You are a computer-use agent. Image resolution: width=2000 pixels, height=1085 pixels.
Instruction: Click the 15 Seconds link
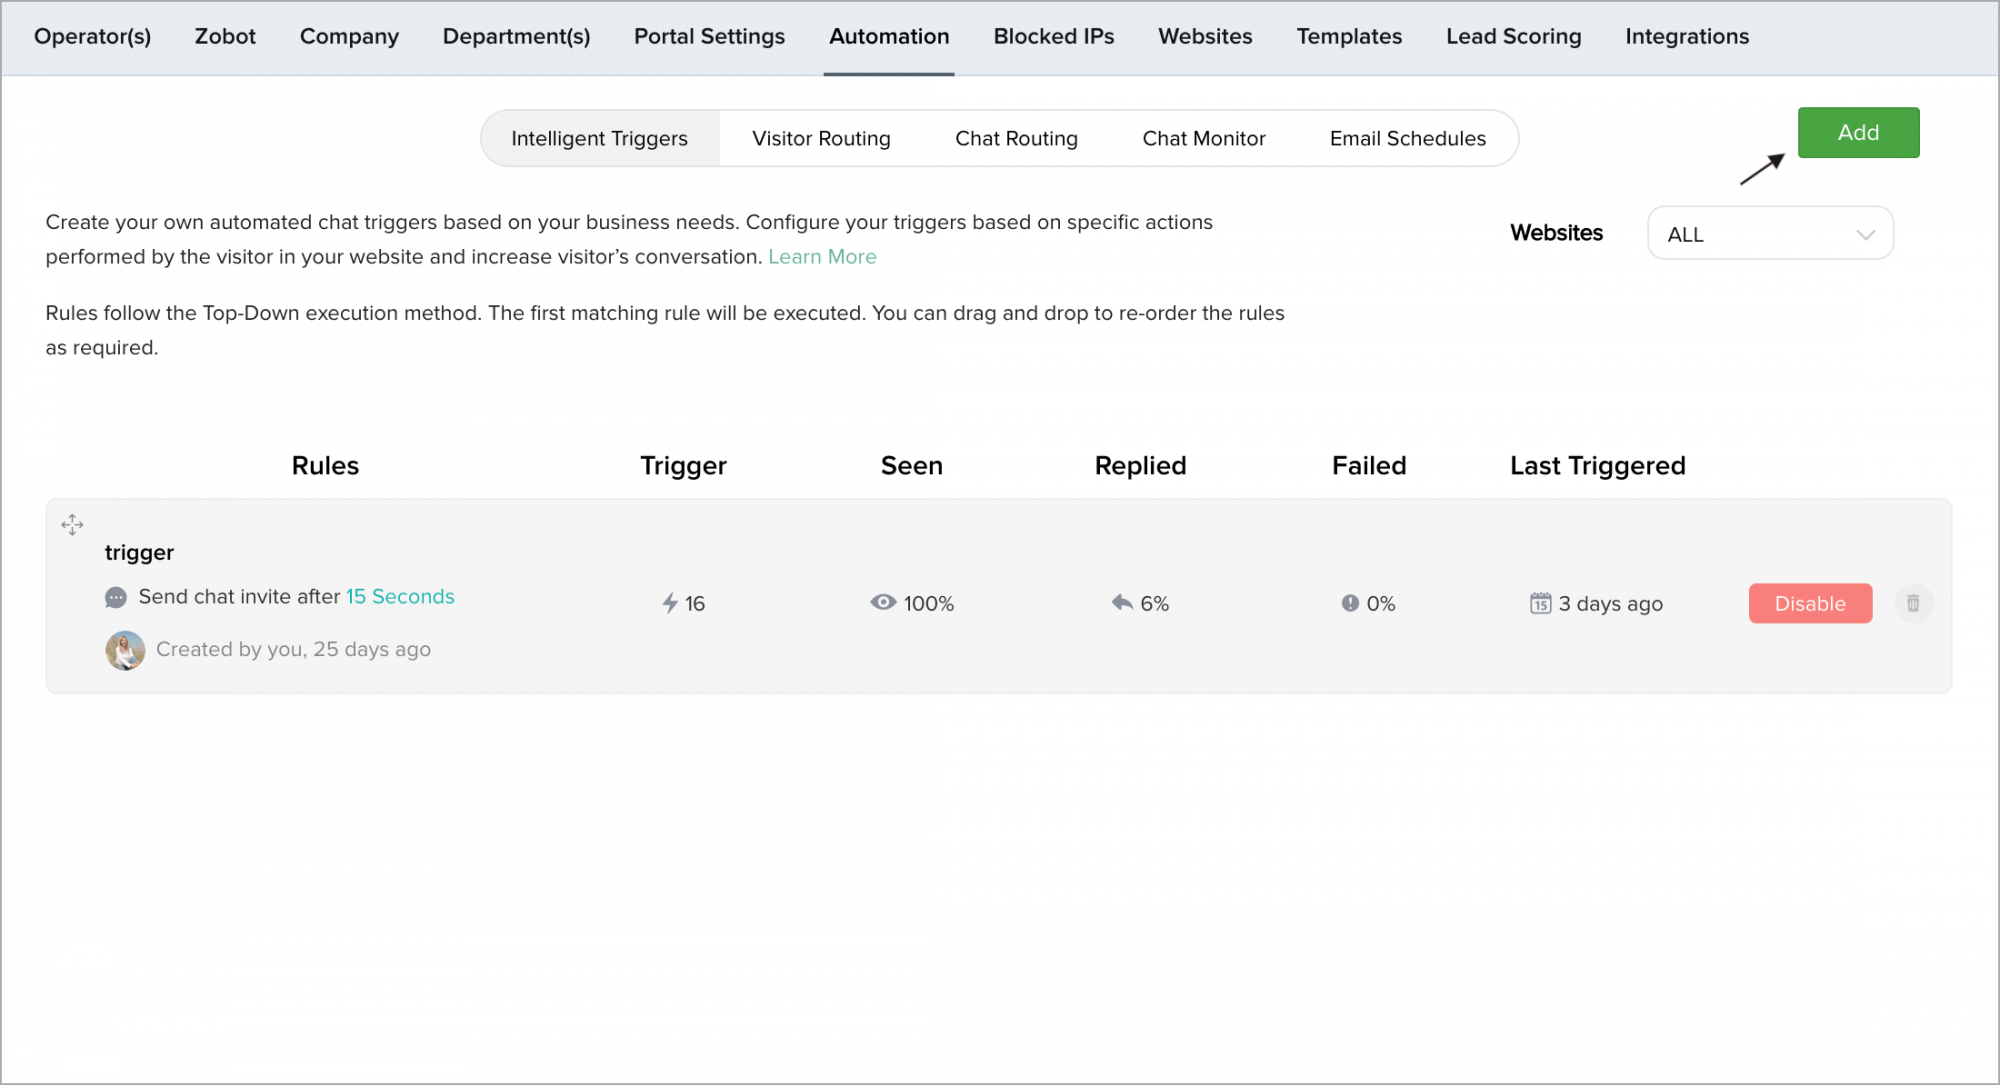click(x=400, y=597)
